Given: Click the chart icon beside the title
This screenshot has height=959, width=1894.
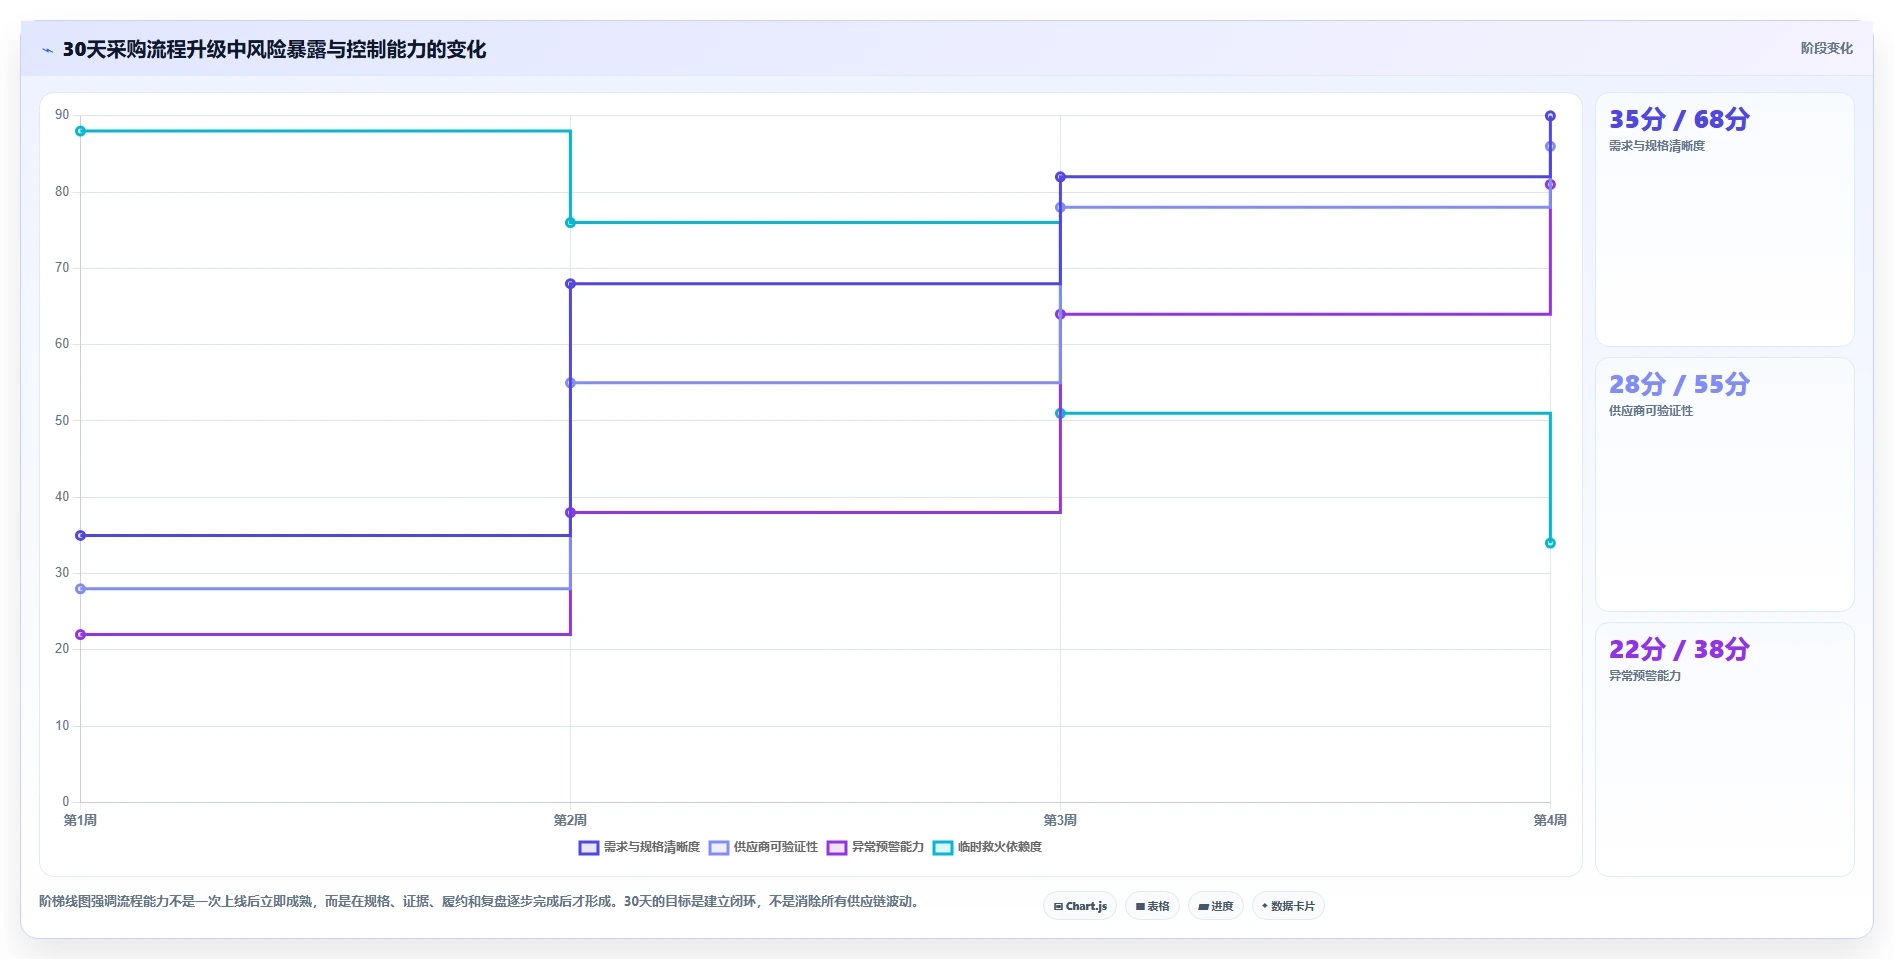Looking at the screenshot, I should 47,50.
